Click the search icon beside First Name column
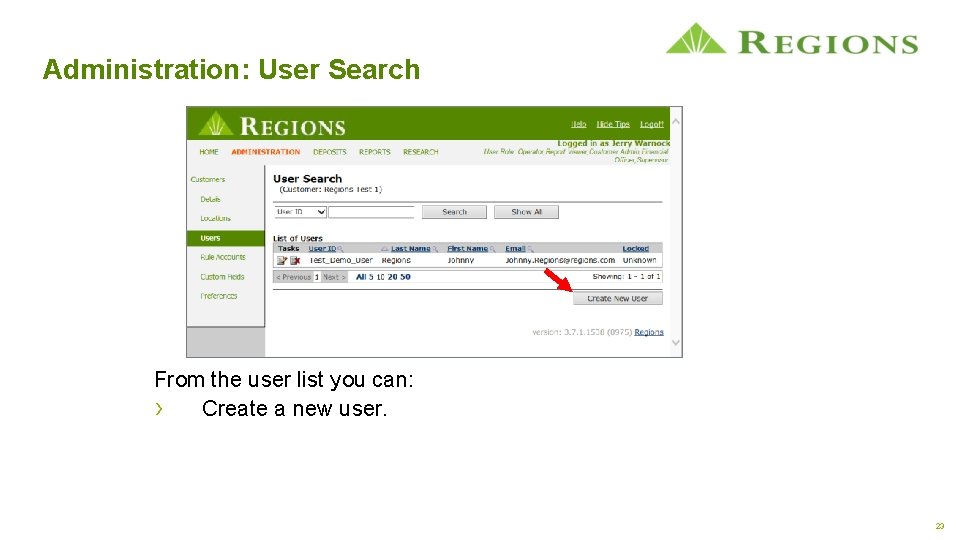This screenshot has width=960, height=540. [492, 249]
